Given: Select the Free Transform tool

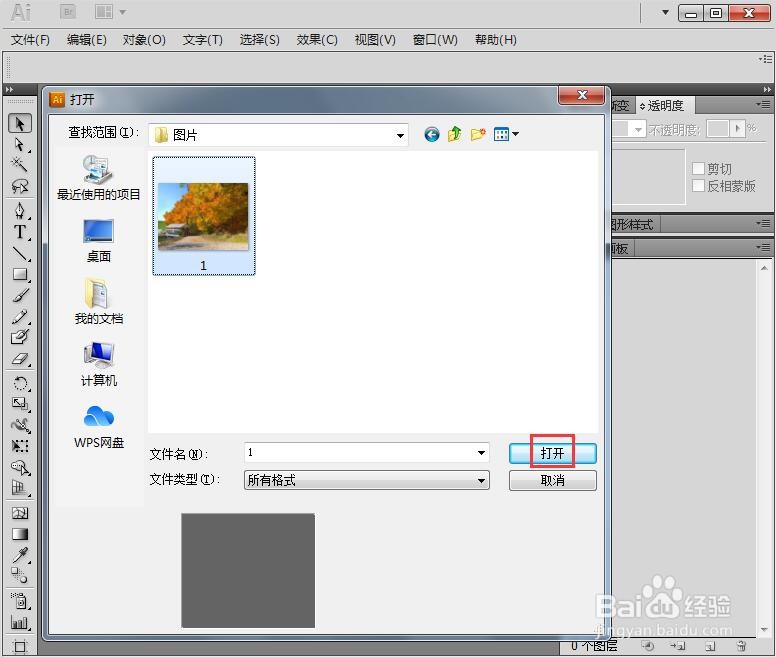Looking at the screenshot, I should click(20, 446).
